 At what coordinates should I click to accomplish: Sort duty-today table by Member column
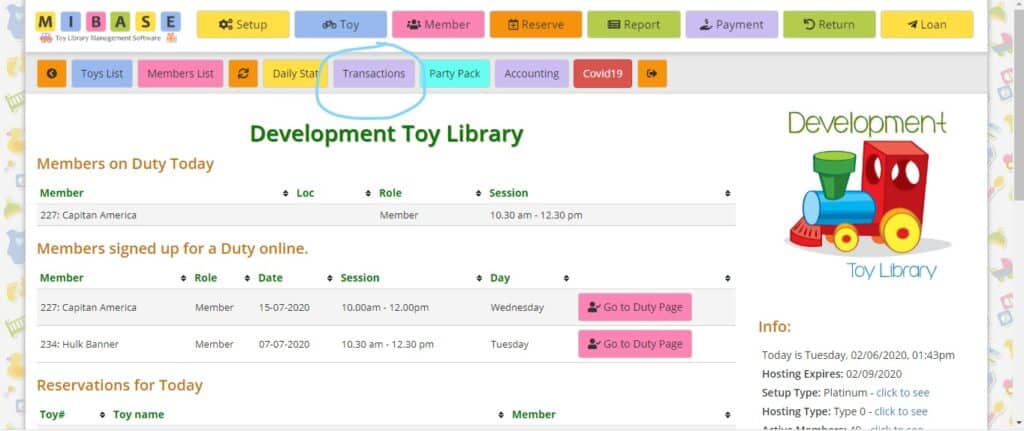(x=164, y=193)
